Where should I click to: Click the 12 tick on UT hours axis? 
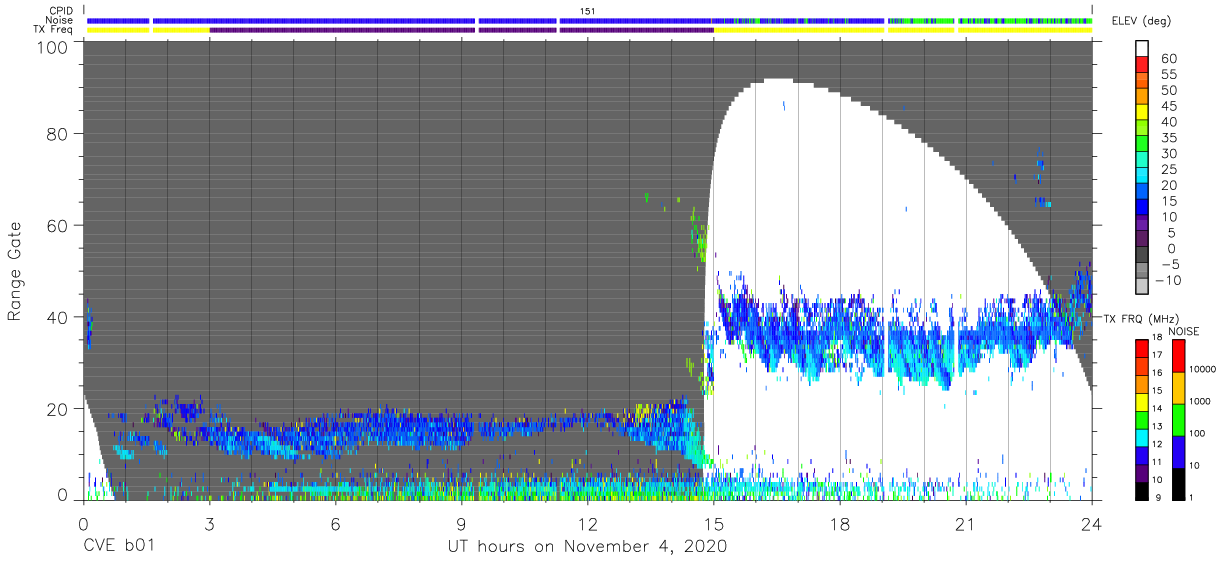[587, 524]
